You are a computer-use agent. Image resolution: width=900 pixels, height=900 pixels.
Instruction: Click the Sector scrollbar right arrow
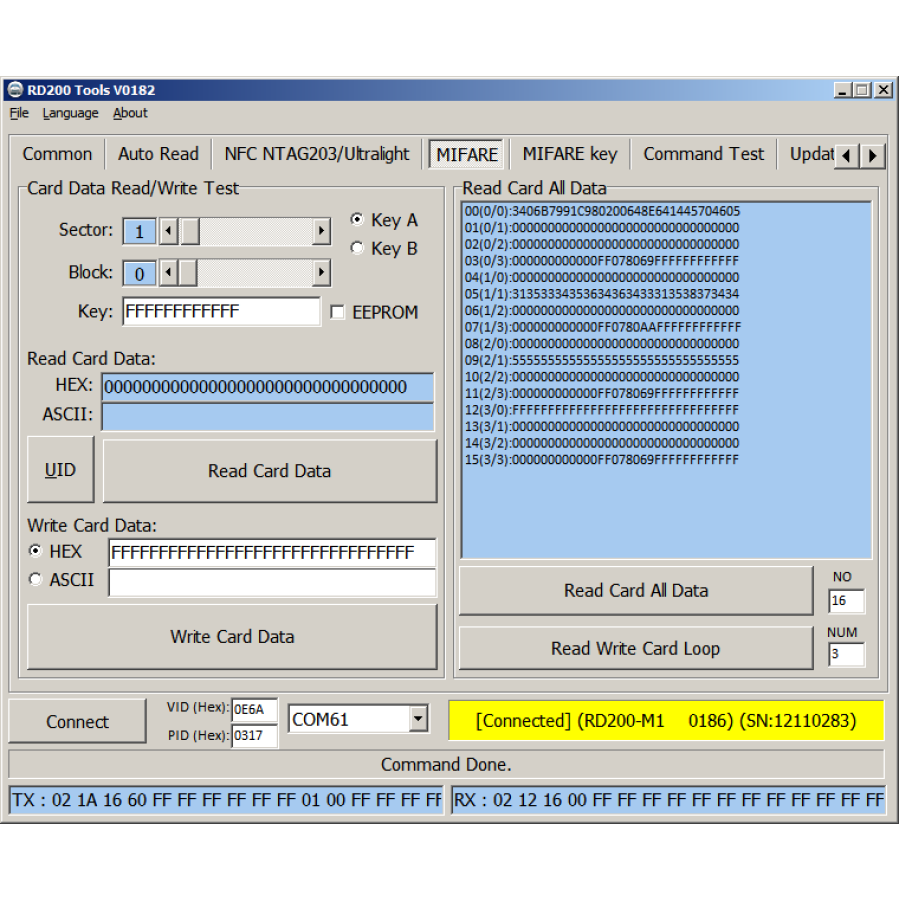[321, 232]
